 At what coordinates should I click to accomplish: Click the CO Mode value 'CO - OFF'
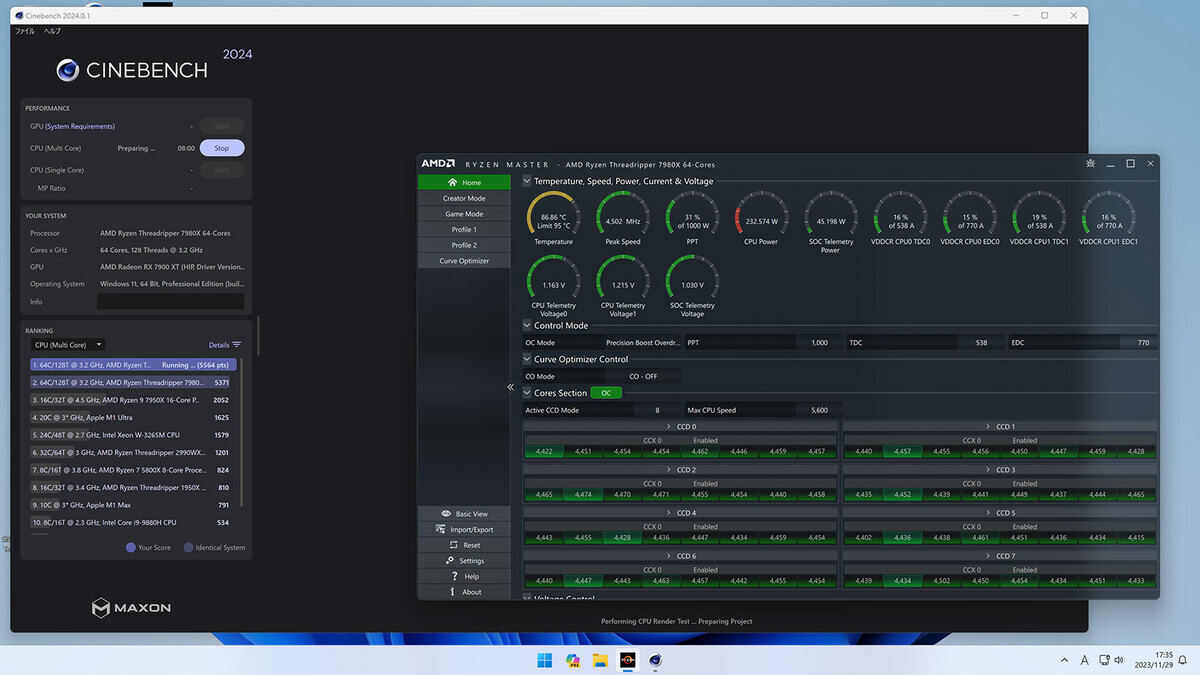(643, 376)
